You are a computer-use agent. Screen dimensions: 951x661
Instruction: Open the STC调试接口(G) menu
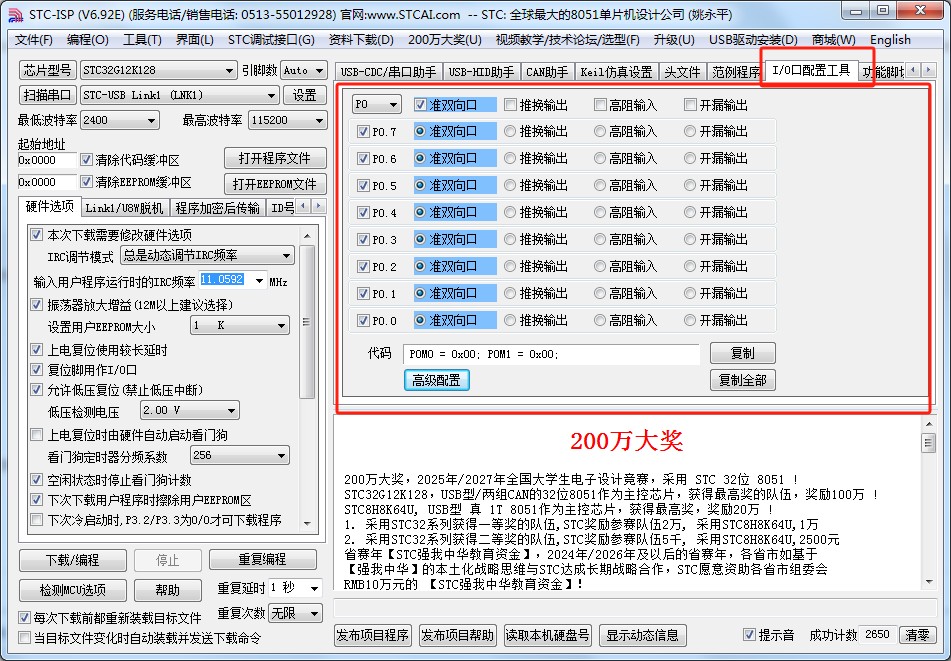pyautogui.click(x=271, y=40)
